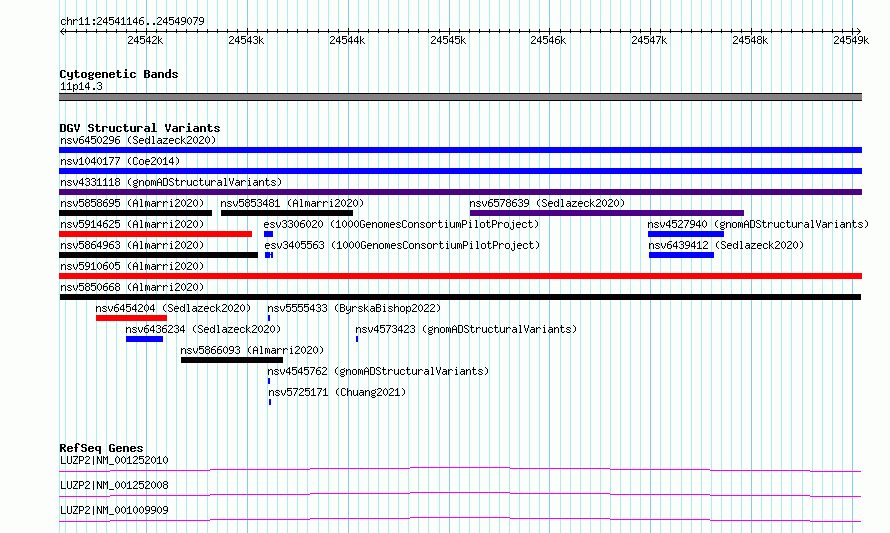Click nsv5555433 (ByrskaBishop2022) label
The image size is (890, 533).
click(354, 308)
